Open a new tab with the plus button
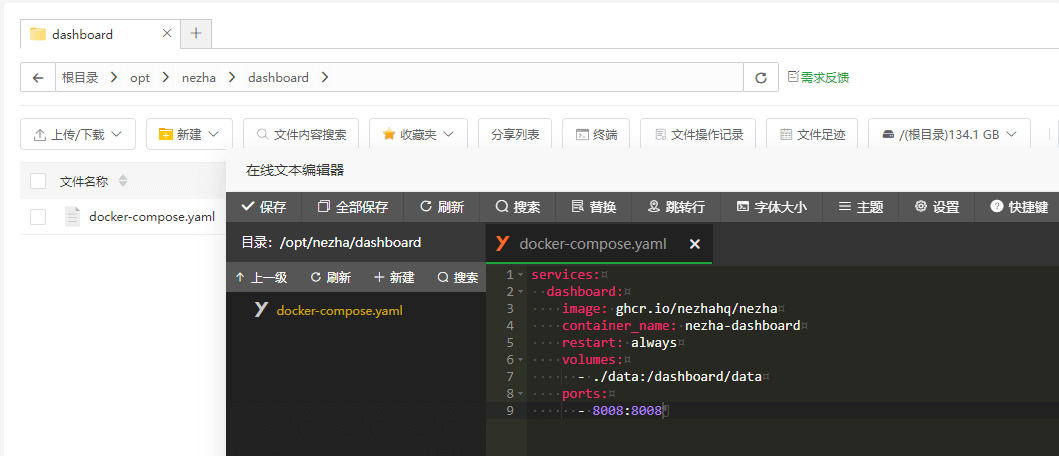This screenshot has height=456, width=1059. (196, 33)
